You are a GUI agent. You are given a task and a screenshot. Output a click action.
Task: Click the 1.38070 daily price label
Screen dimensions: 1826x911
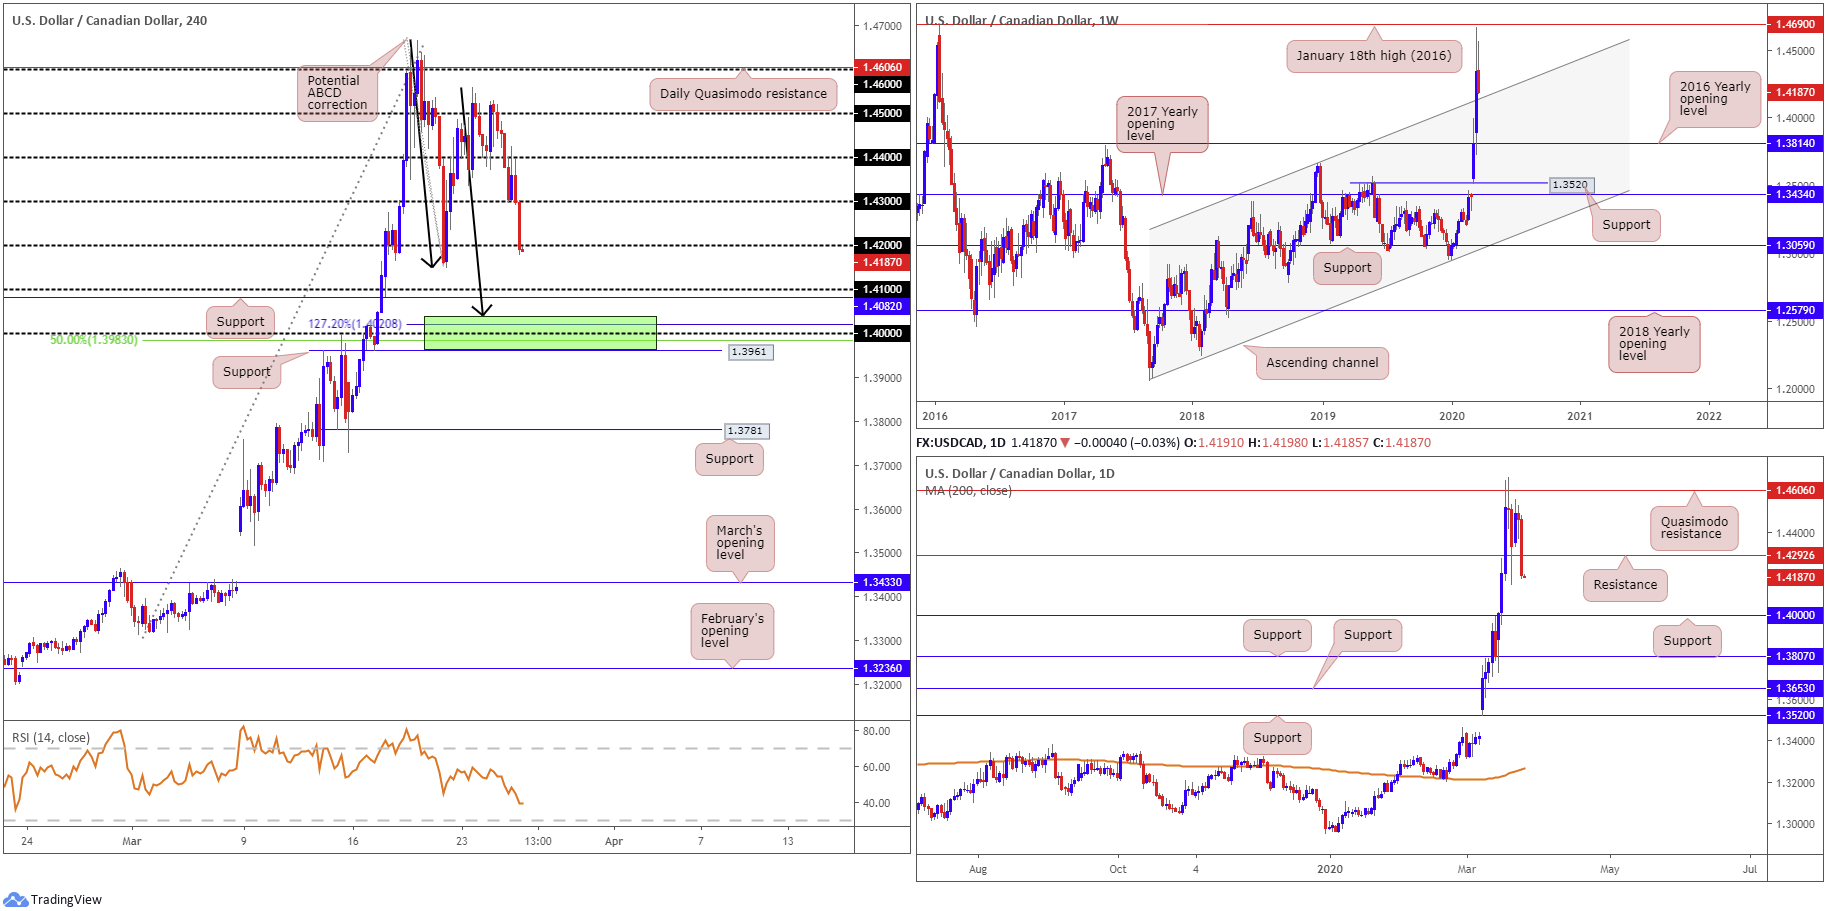click(x=1795, y=657)
